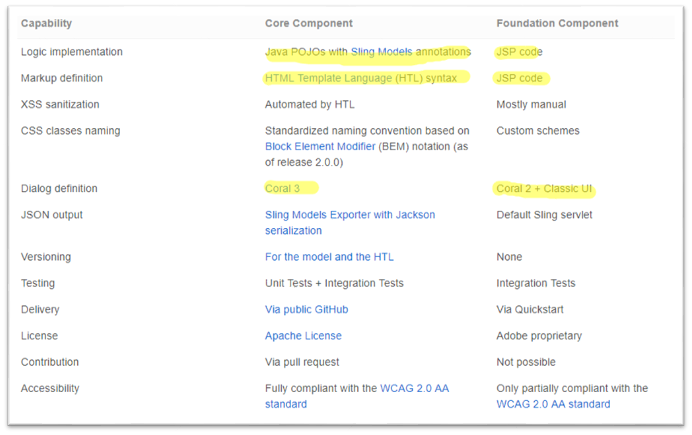Click 'None' in the Versioning row
Screen dimensions: 692x435
(509, 257)
